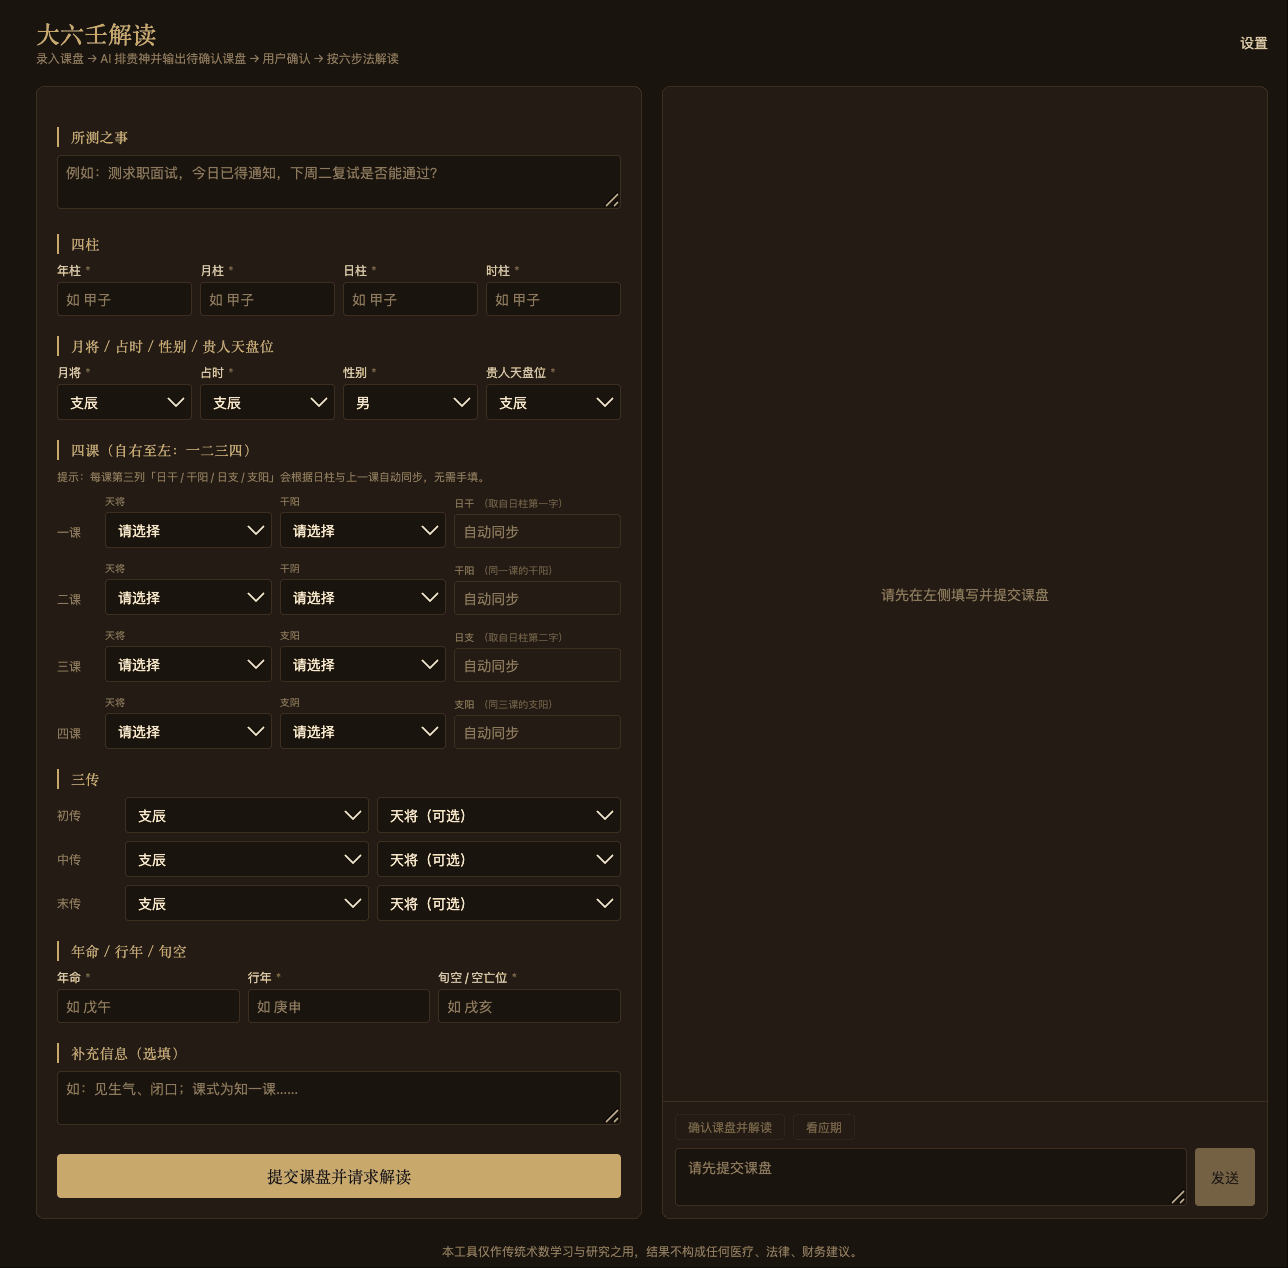
Task: Click the 补充信息 text area
Action: 339,1098
